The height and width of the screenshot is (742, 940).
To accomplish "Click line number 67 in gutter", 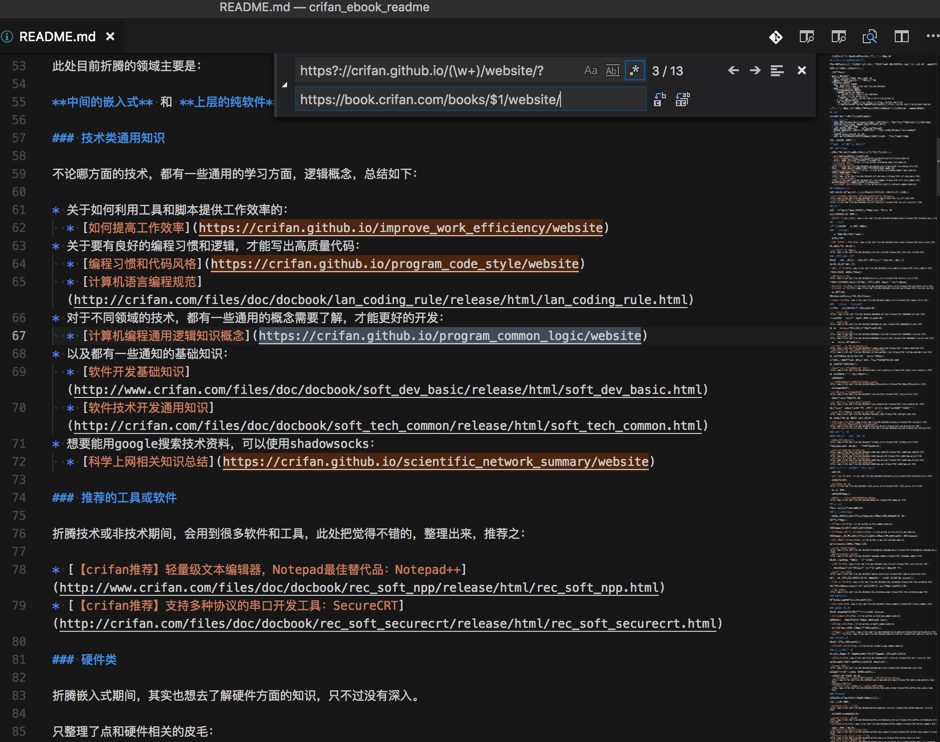I will coord(19,336).
